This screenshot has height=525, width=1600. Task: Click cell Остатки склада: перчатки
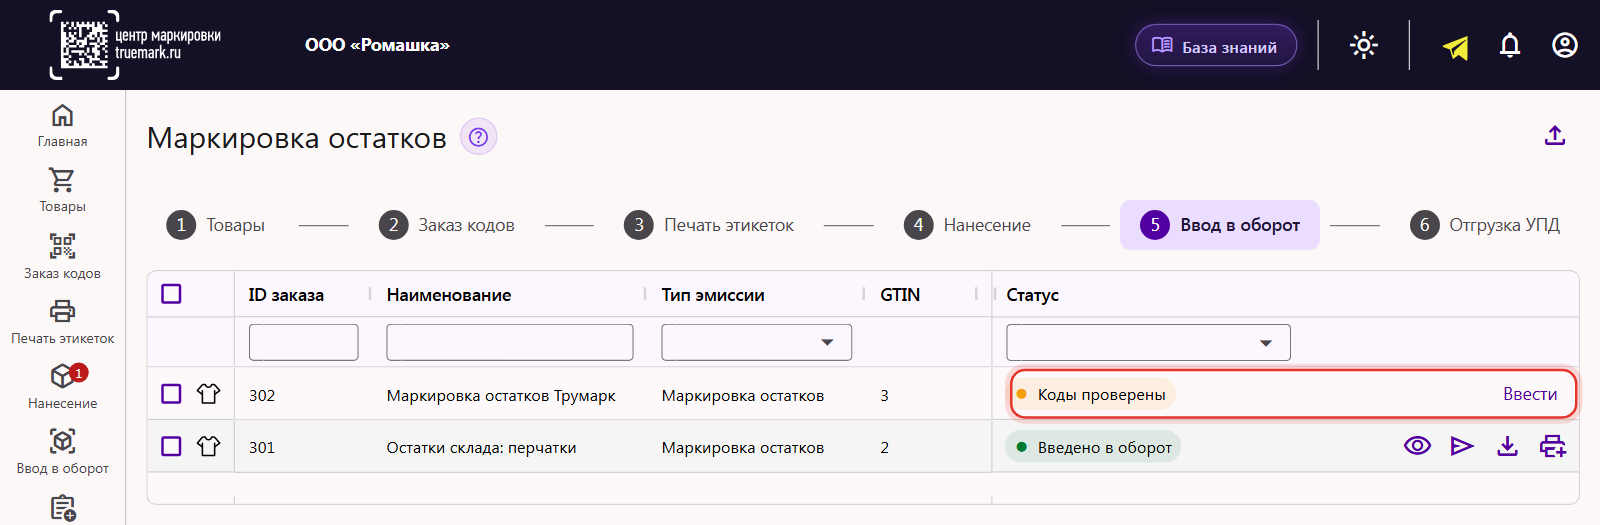click(481, 448)
